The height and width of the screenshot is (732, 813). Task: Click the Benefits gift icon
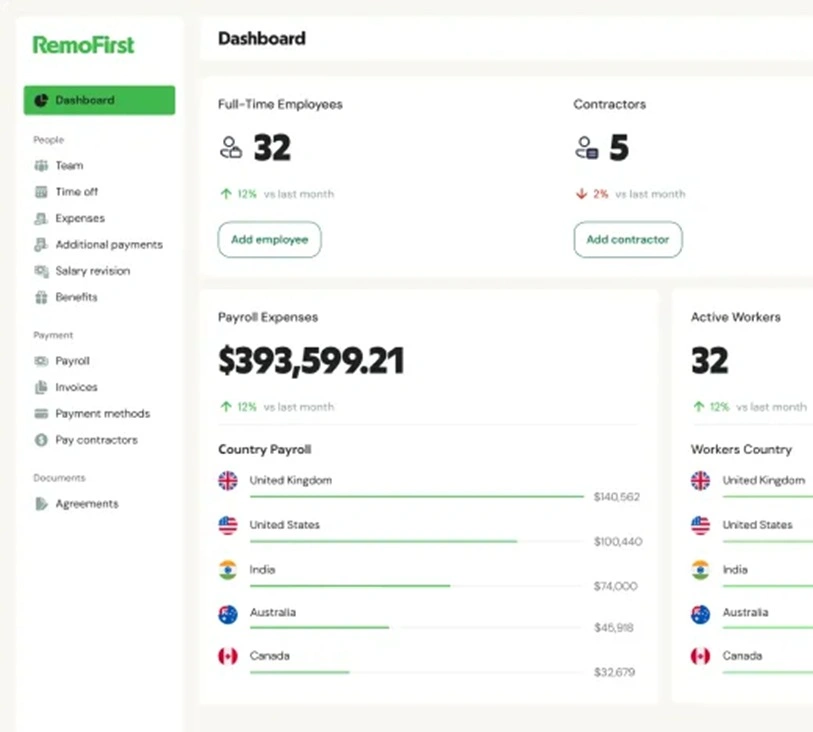(41, 297)
